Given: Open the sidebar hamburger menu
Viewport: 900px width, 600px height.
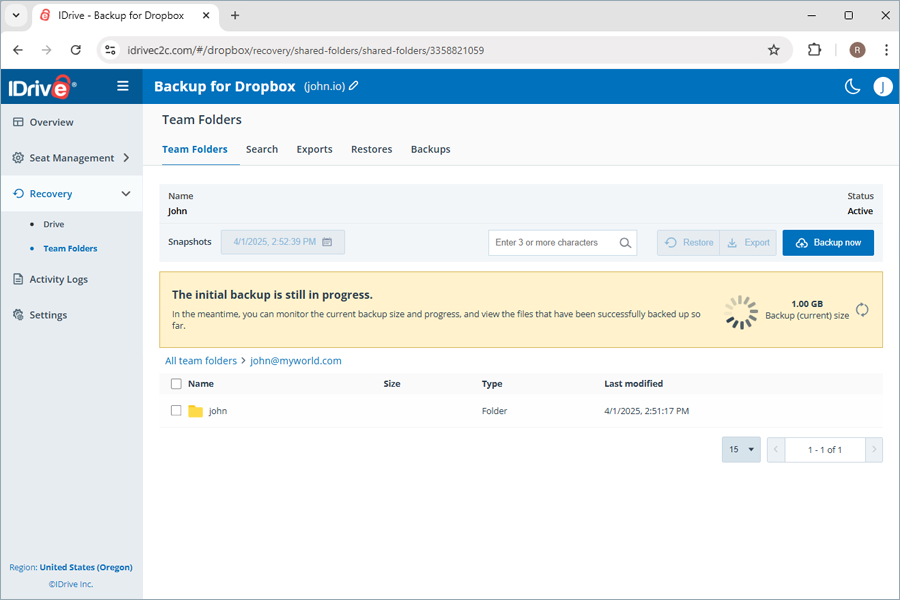Looking at the screenshot, I should tap(122, 86).
